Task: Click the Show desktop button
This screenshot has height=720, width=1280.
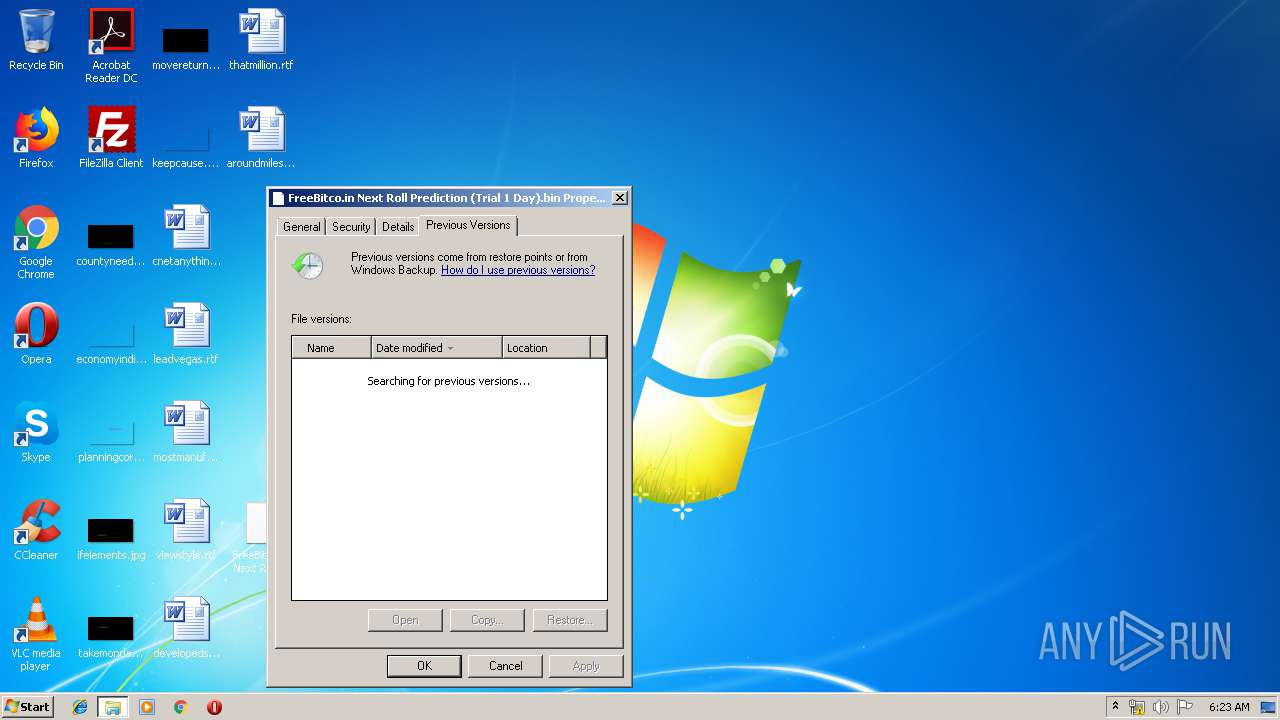Action: (1270, 707)
